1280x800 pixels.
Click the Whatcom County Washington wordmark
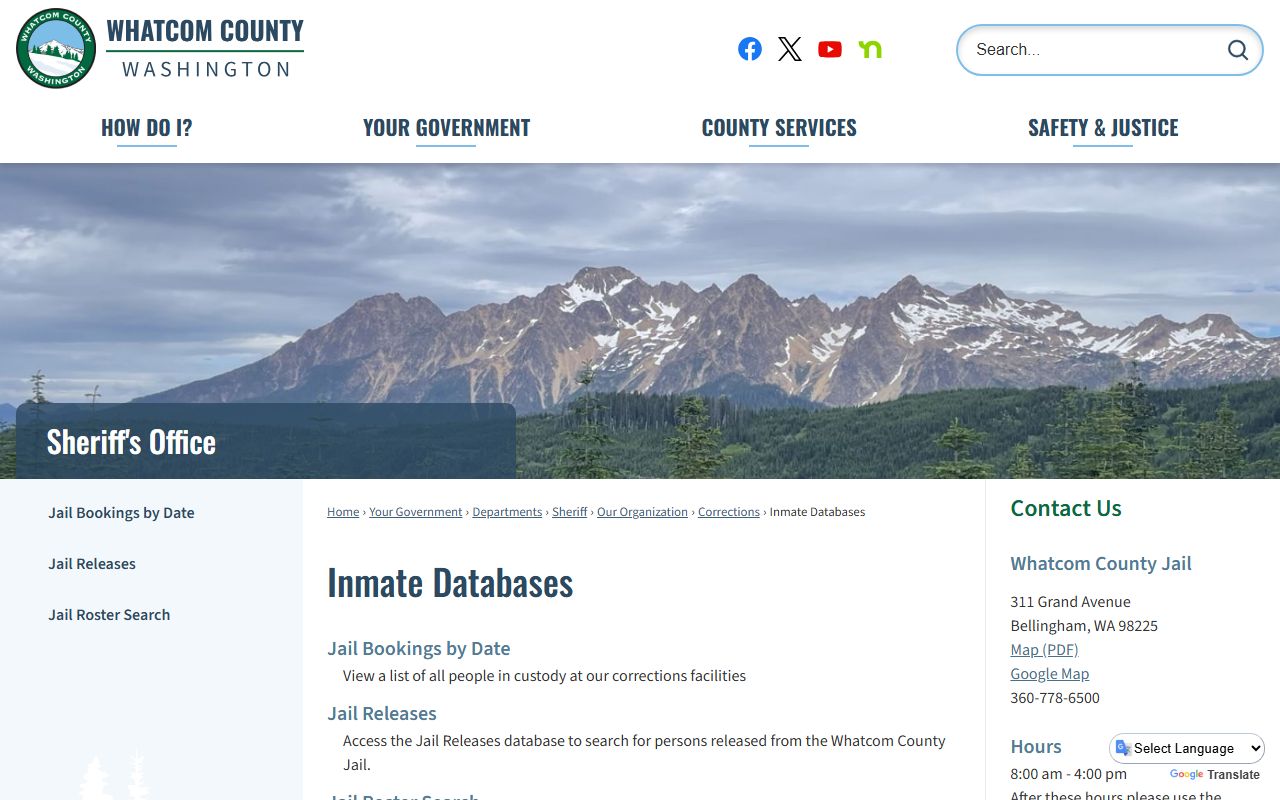(205, 47)
